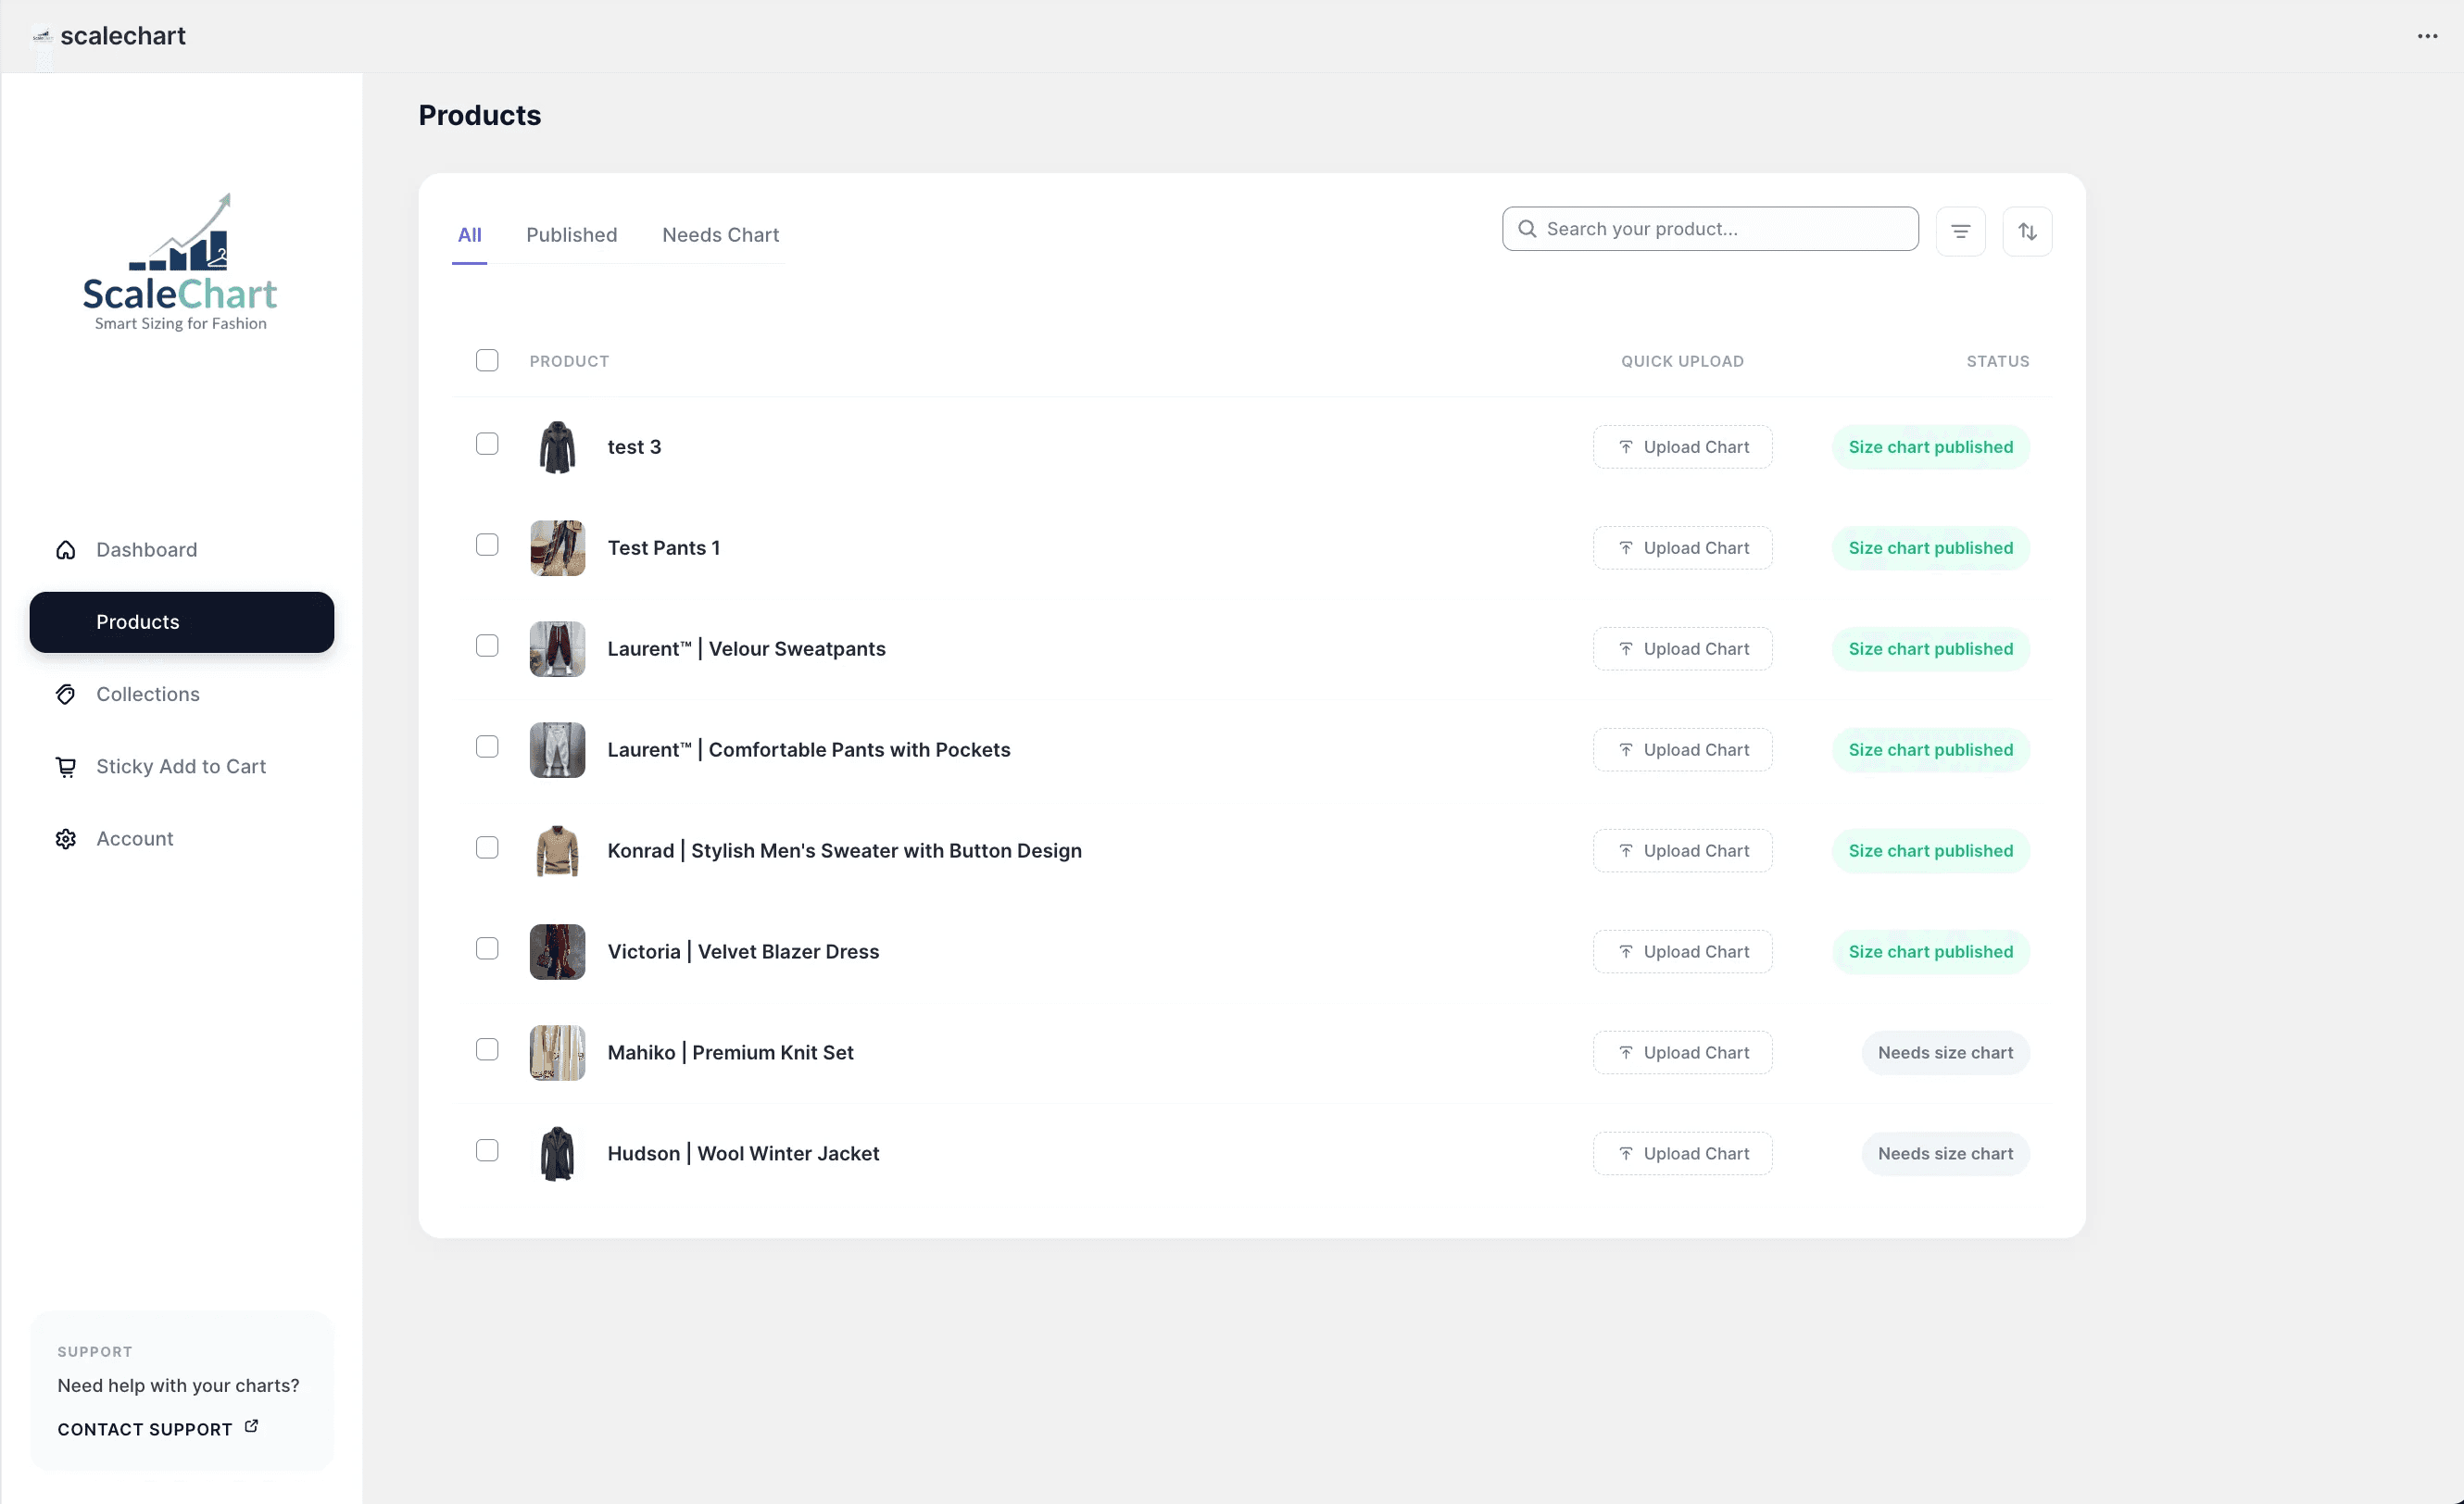This screenshot has height=1504, width=2464.
Task: Toggle the select-all products checkbox
Action: [487, 360]
